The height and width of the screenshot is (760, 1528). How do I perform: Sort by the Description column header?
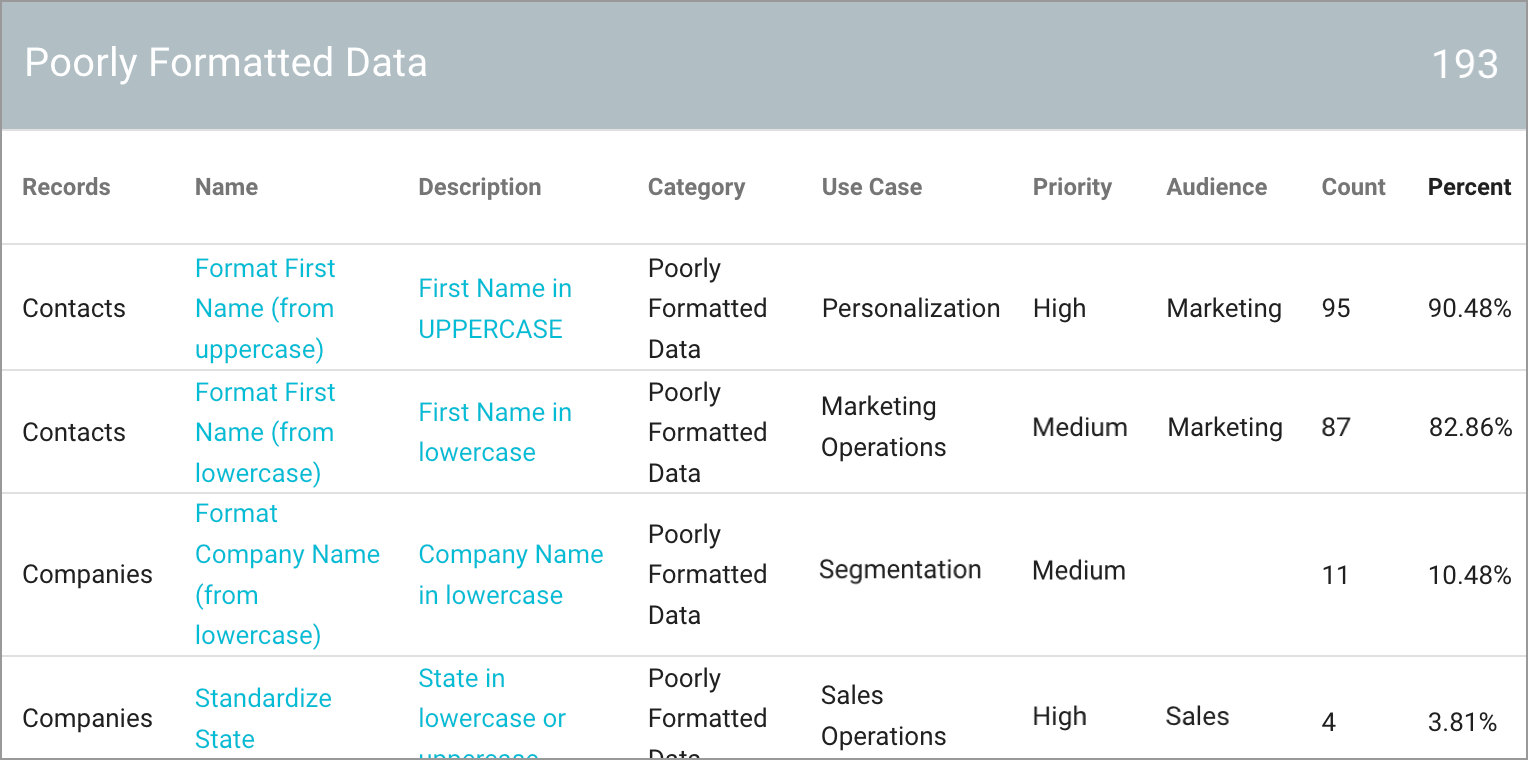tap(479, 187)
